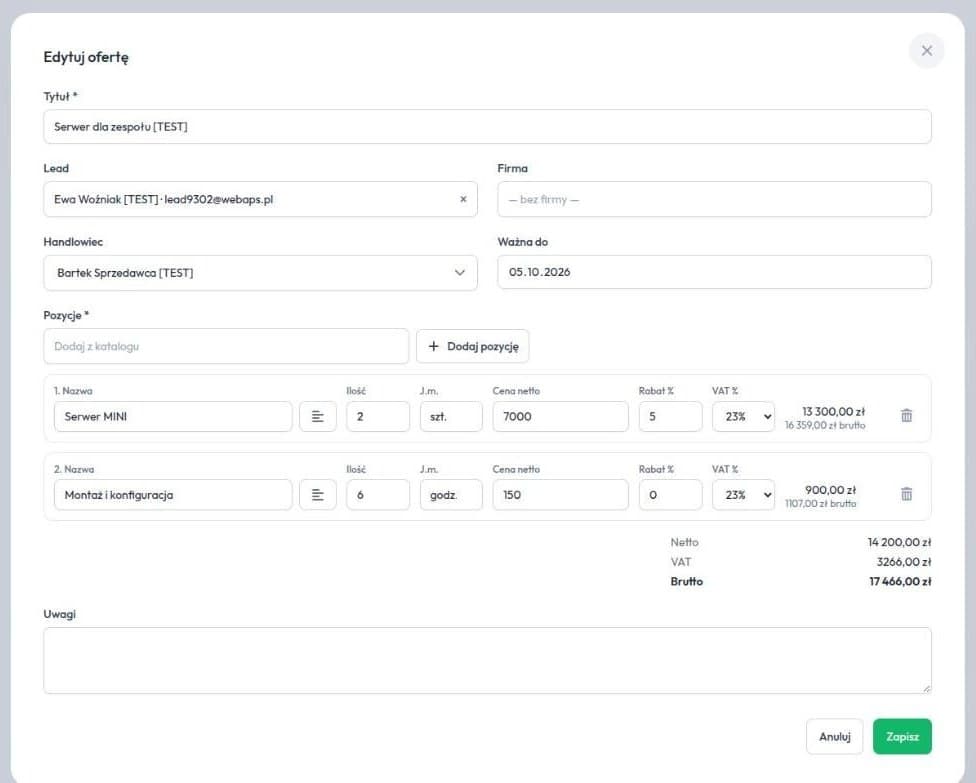Viewport: 976px width, 783px height.
Task: Open description for Montaż i konfiguracja position
Action: [317, 495]
